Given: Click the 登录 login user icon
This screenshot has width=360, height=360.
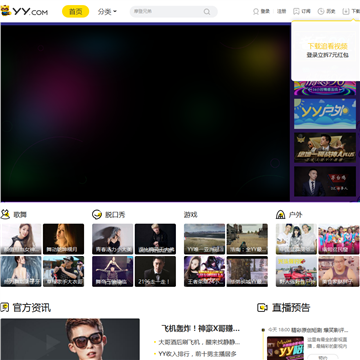Looking at the screenshot, I should pyautogui.click(x=256, y=11).
